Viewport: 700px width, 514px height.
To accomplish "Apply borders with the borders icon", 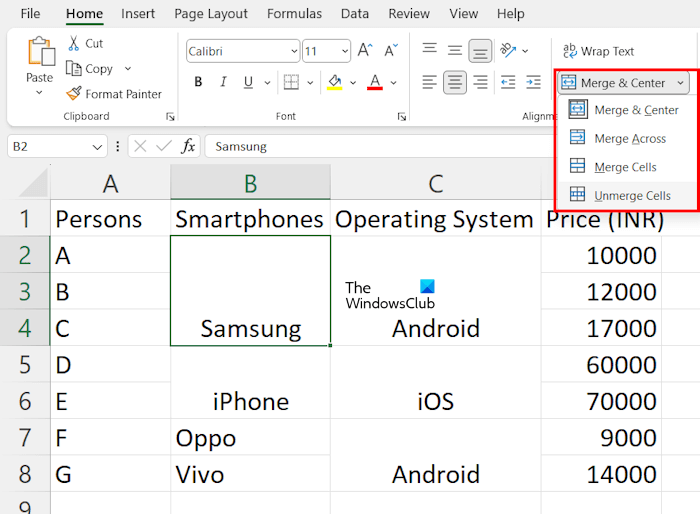I will click(291, 82).
